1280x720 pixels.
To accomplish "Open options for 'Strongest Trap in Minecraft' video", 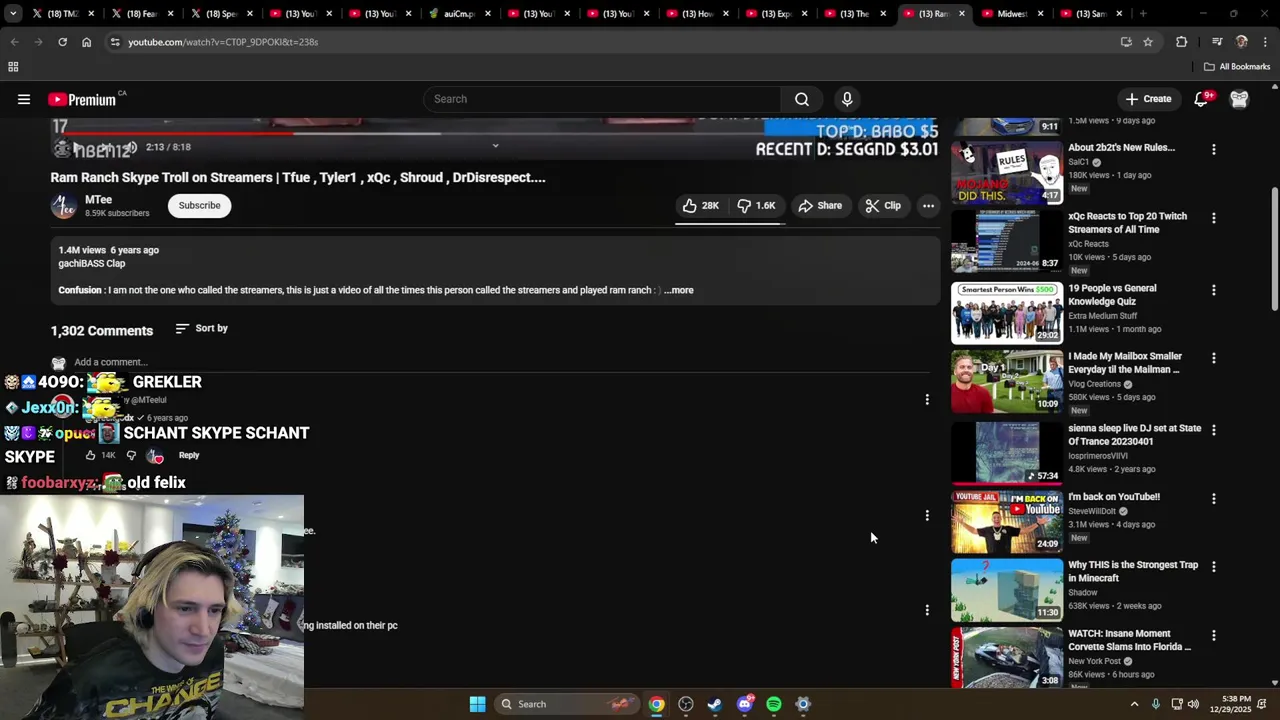I will click(1214, 566).
